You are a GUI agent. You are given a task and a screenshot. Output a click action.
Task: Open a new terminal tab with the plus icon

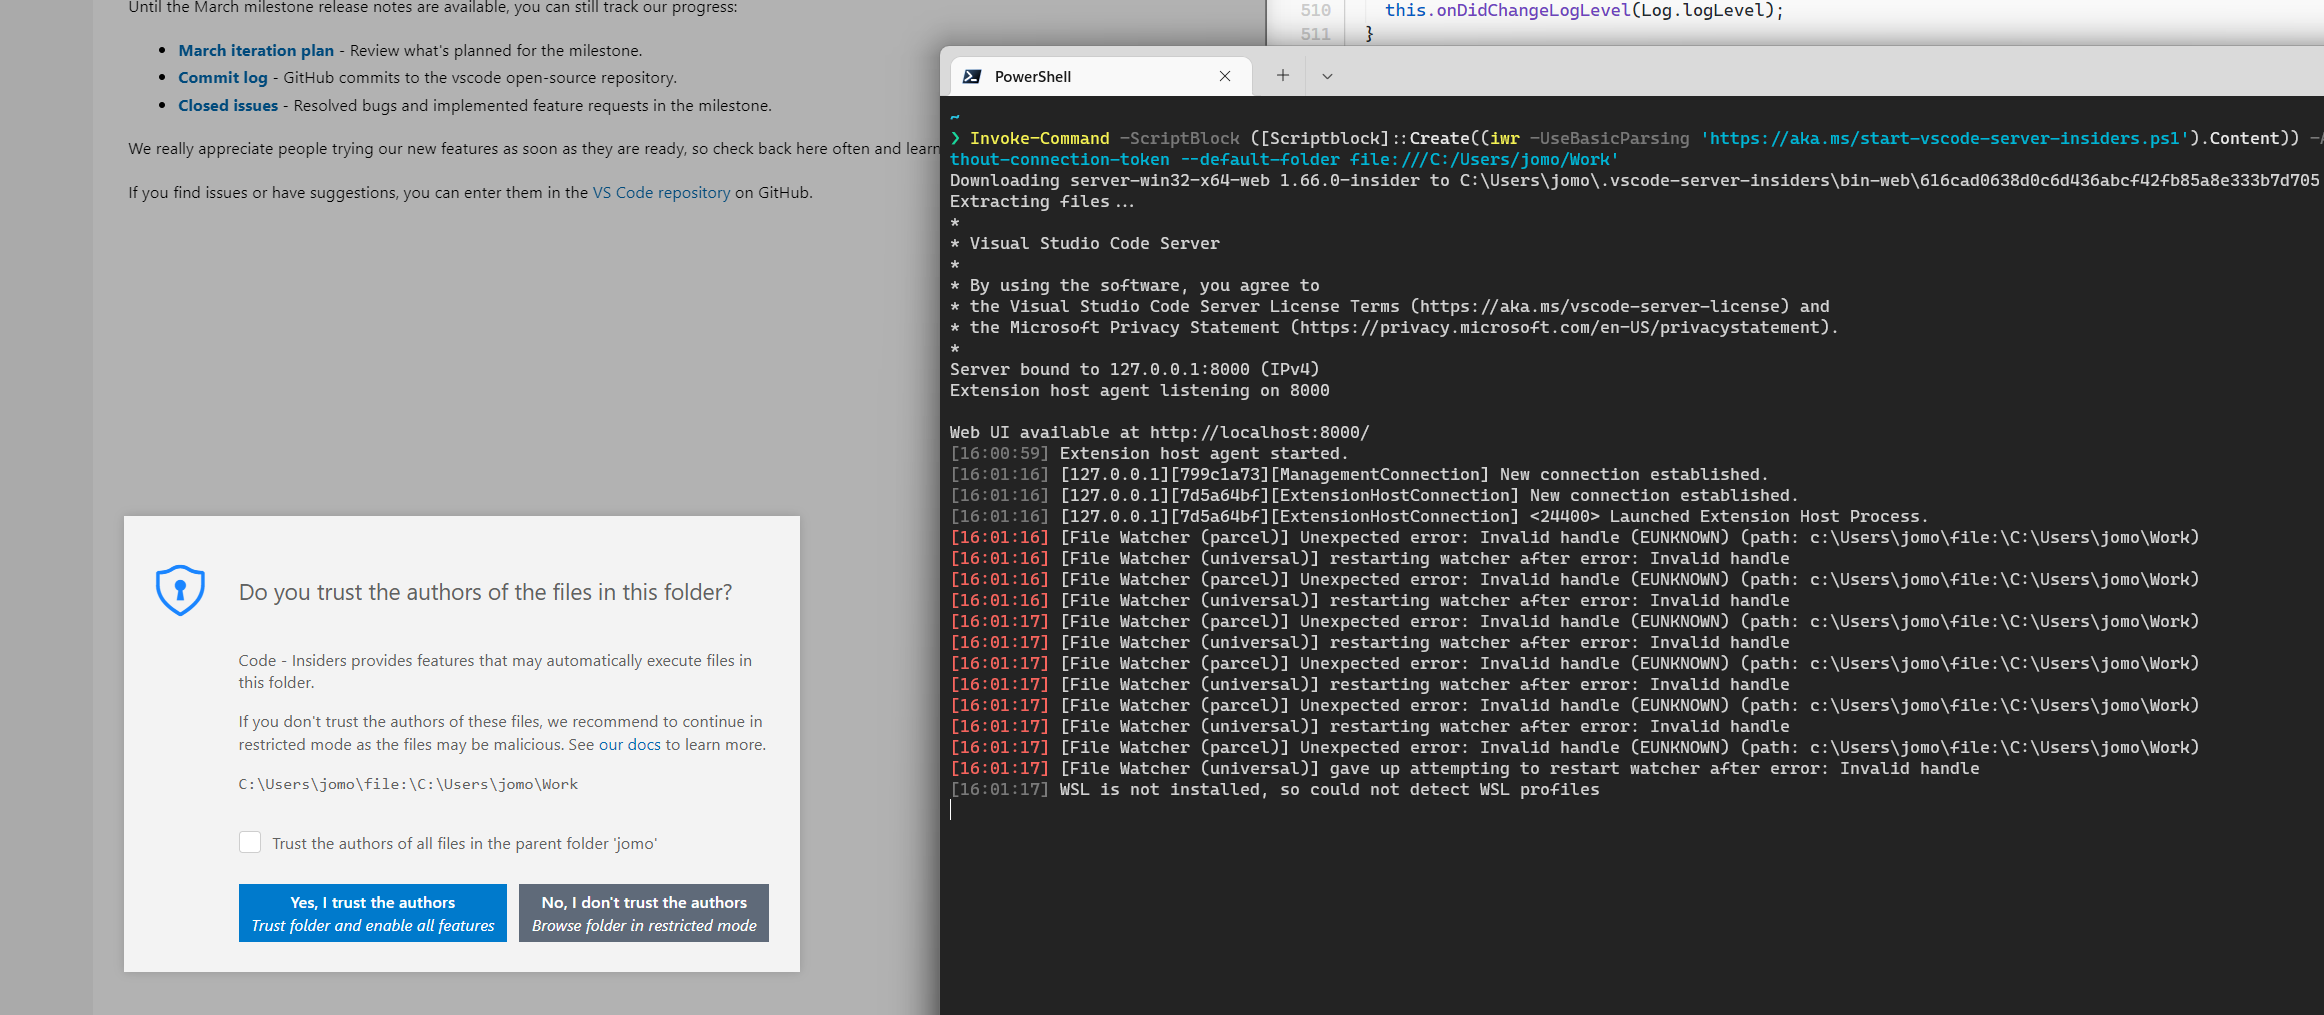[1281, 75]
